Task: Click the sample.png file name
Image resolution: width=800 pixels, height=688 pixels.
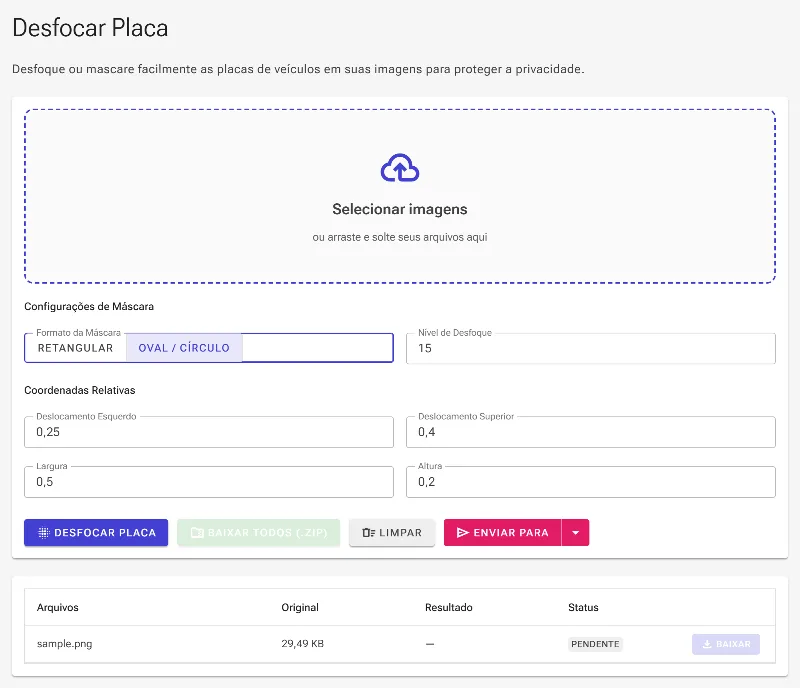Action: (64, 644)
